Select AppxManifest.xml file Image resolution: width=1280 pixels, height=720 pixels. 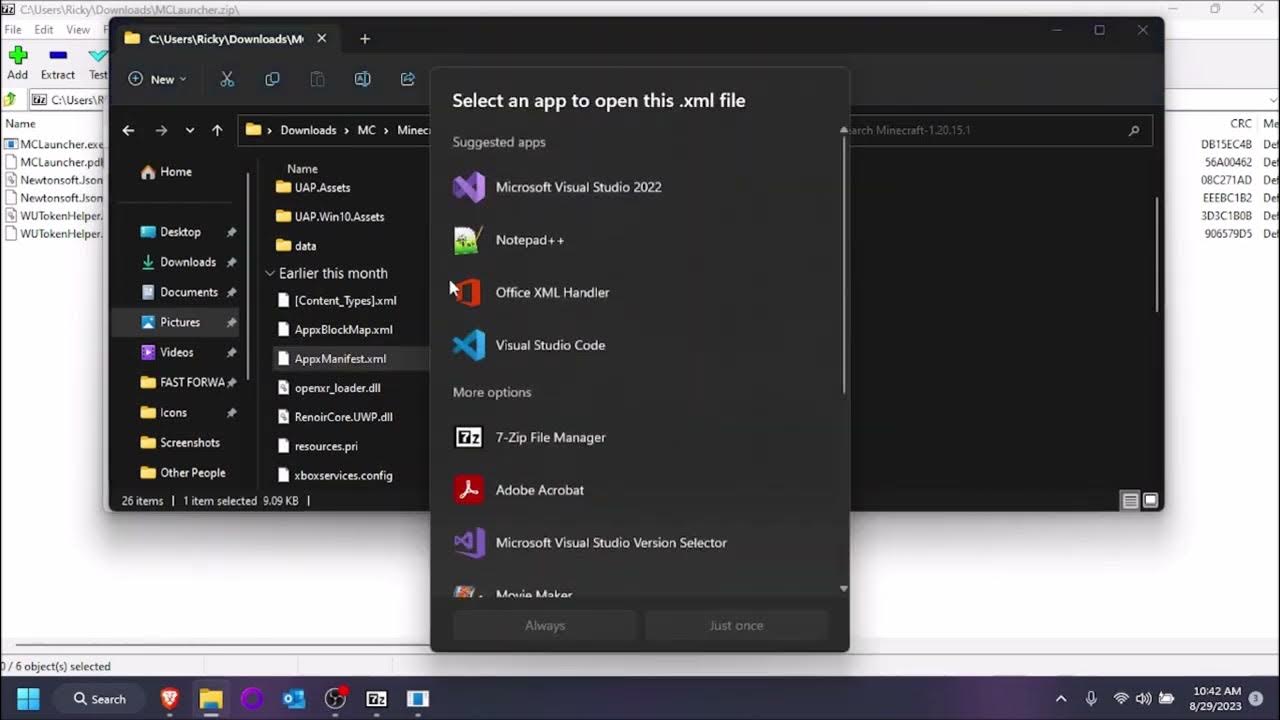click(340, 359)
